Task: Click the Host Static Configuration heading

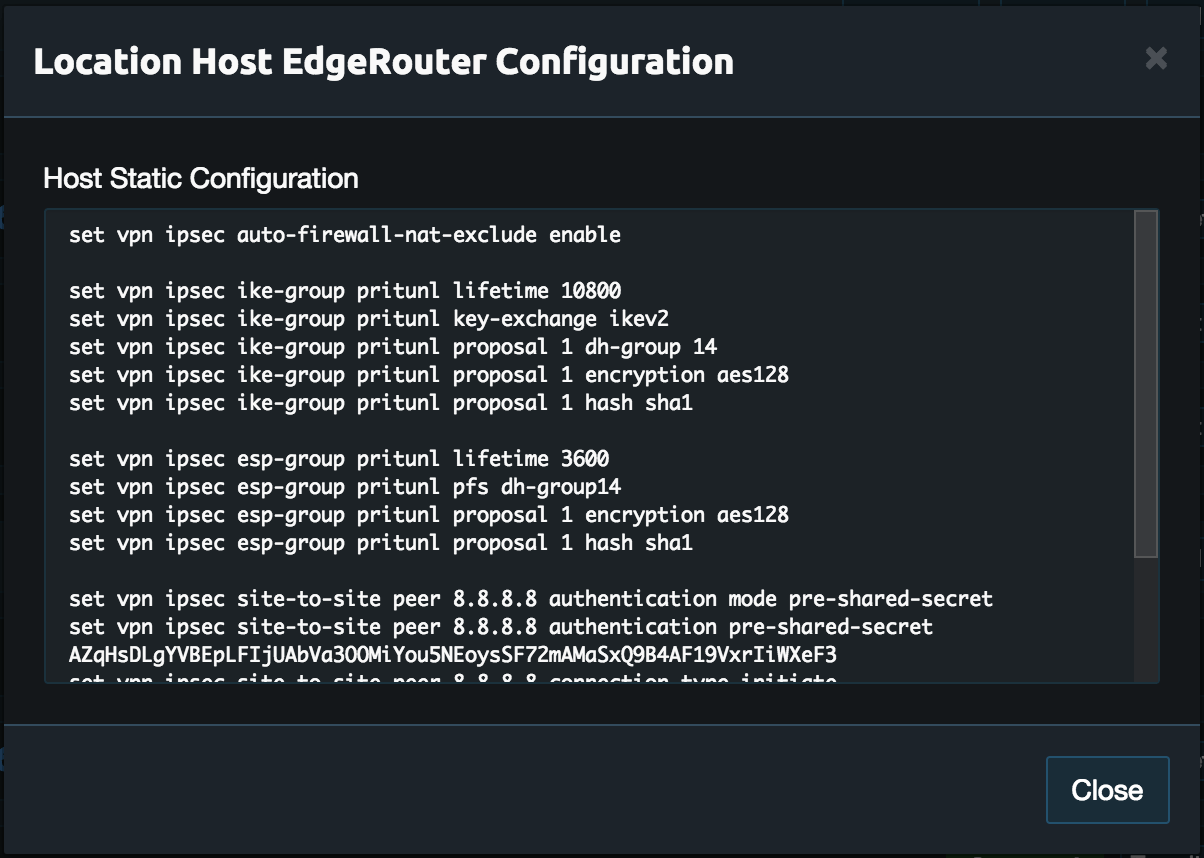Action: coord(199,178)
